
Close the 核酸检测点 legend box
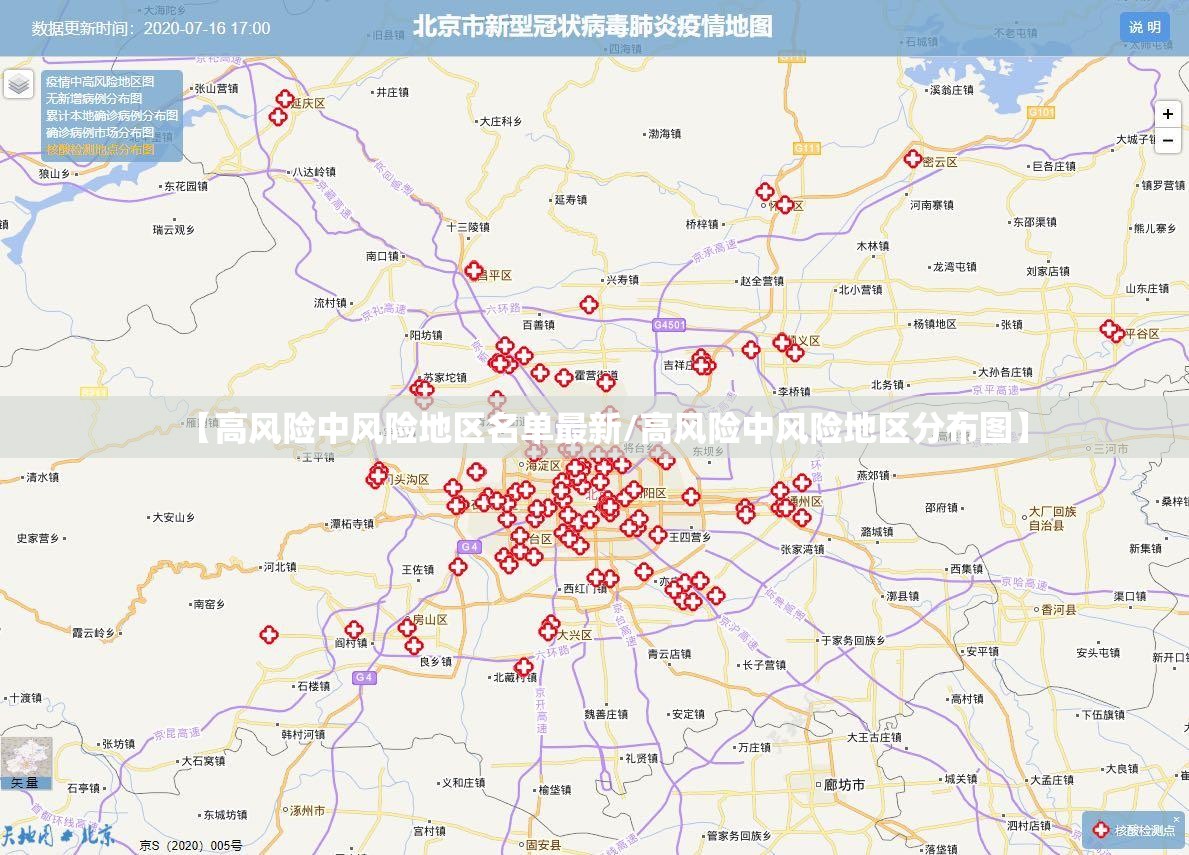click(1177, 819)
